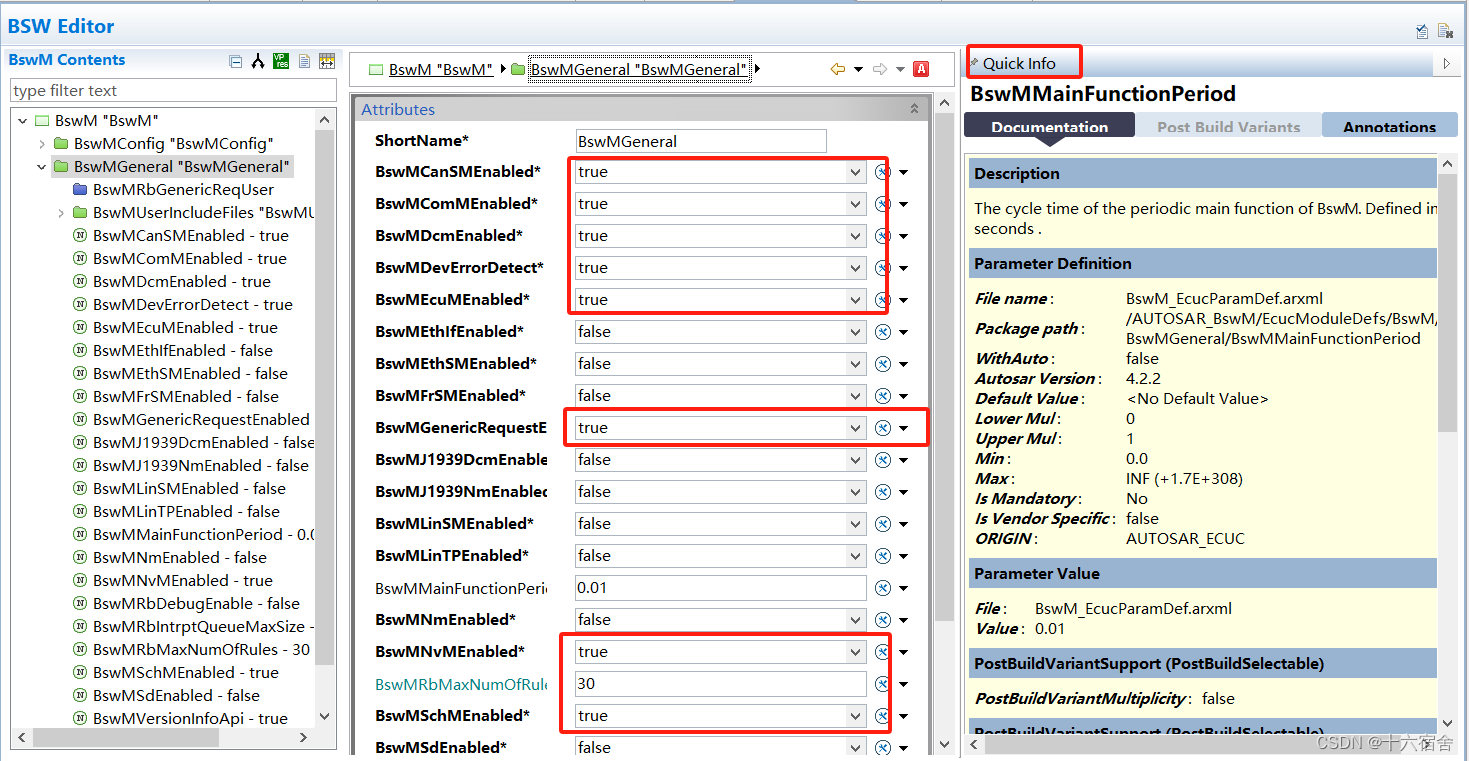
Task: Click the grey forward navigation arrow
Action: point(880,69)
